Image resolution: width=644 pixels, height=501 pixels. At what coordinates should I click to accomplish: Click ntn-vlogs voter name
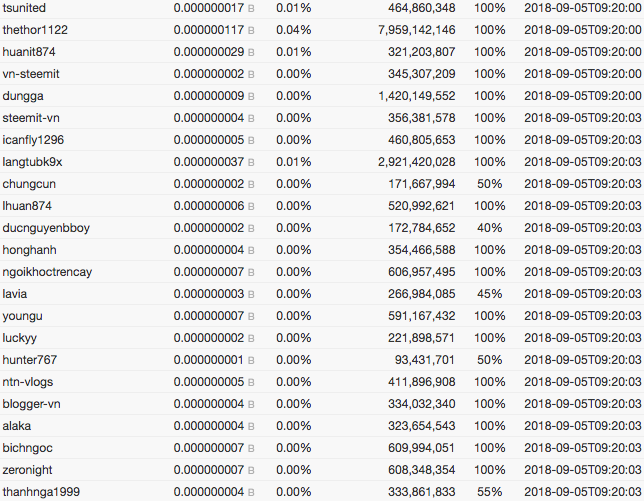pyautogui.click(x=28, y=382)
